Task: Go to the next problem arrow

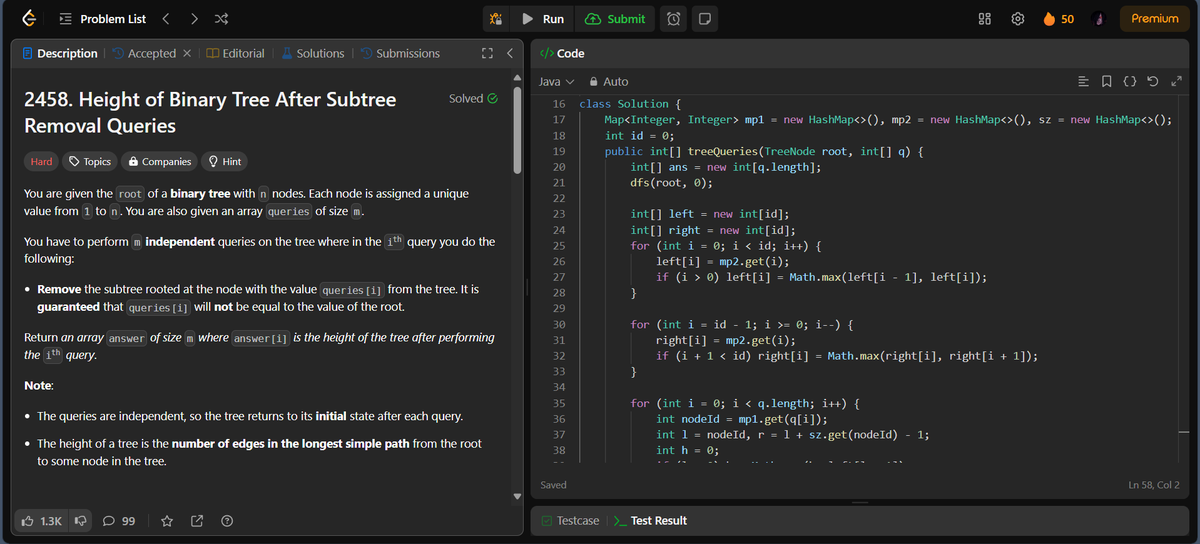Action: tap(194, 19)
